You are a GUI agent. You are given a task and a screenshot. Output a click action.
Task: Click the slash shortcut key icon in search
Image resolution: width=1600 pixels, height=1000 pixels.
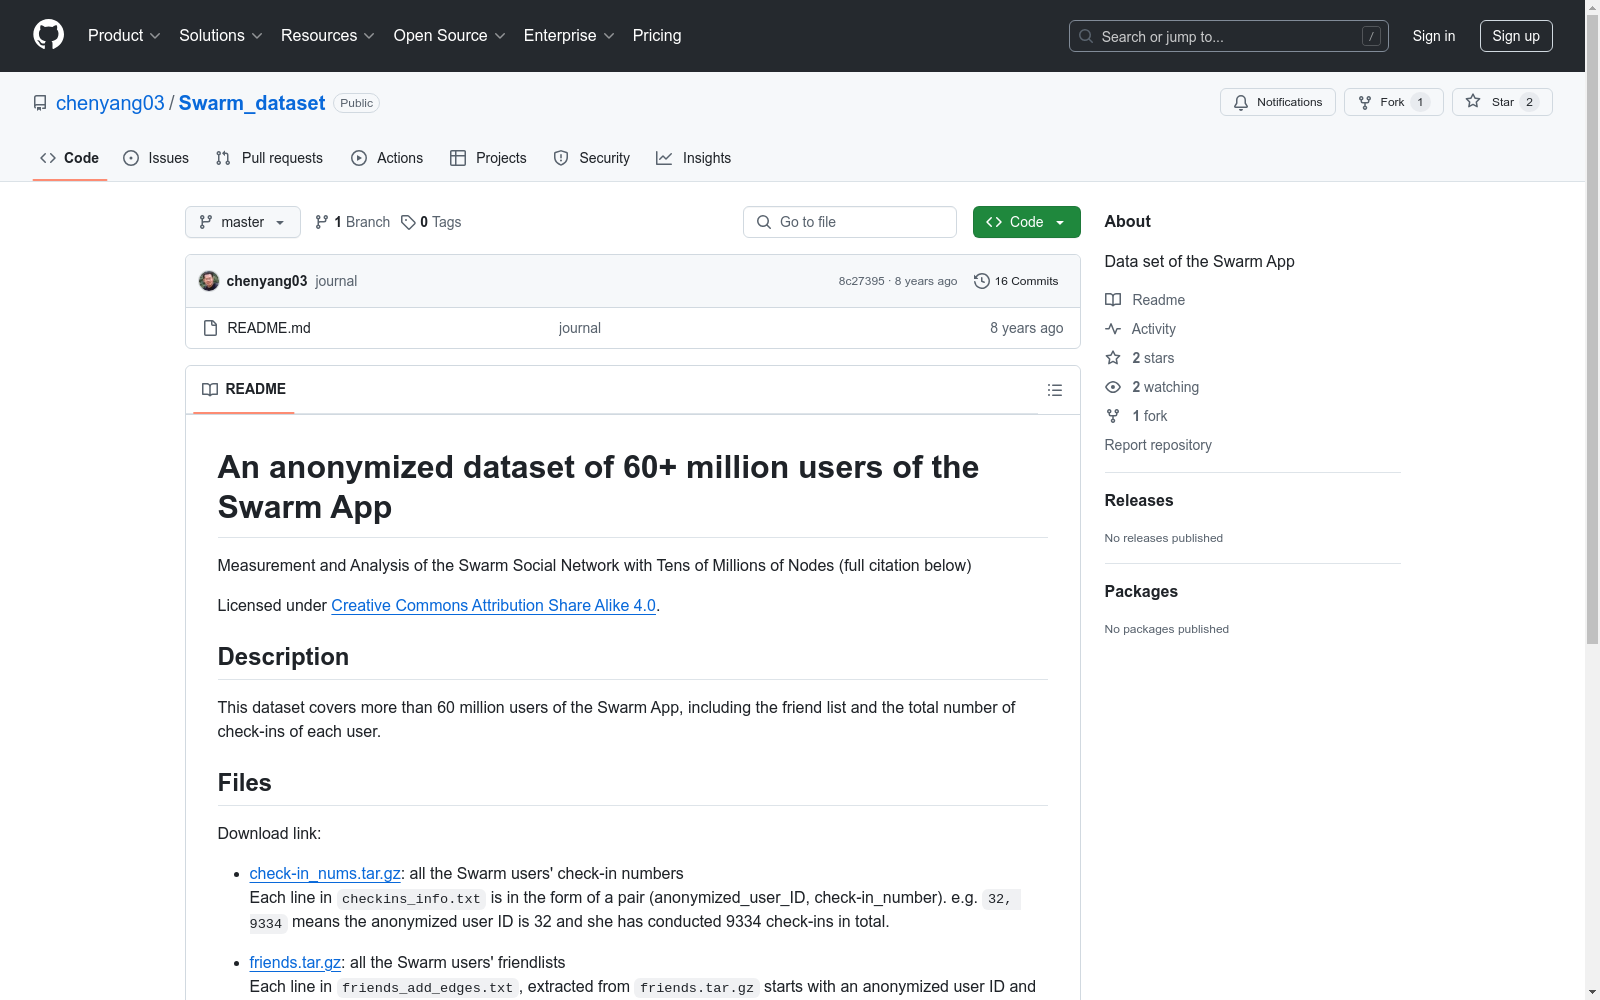pyautogui.click(x=1372, y=36)
